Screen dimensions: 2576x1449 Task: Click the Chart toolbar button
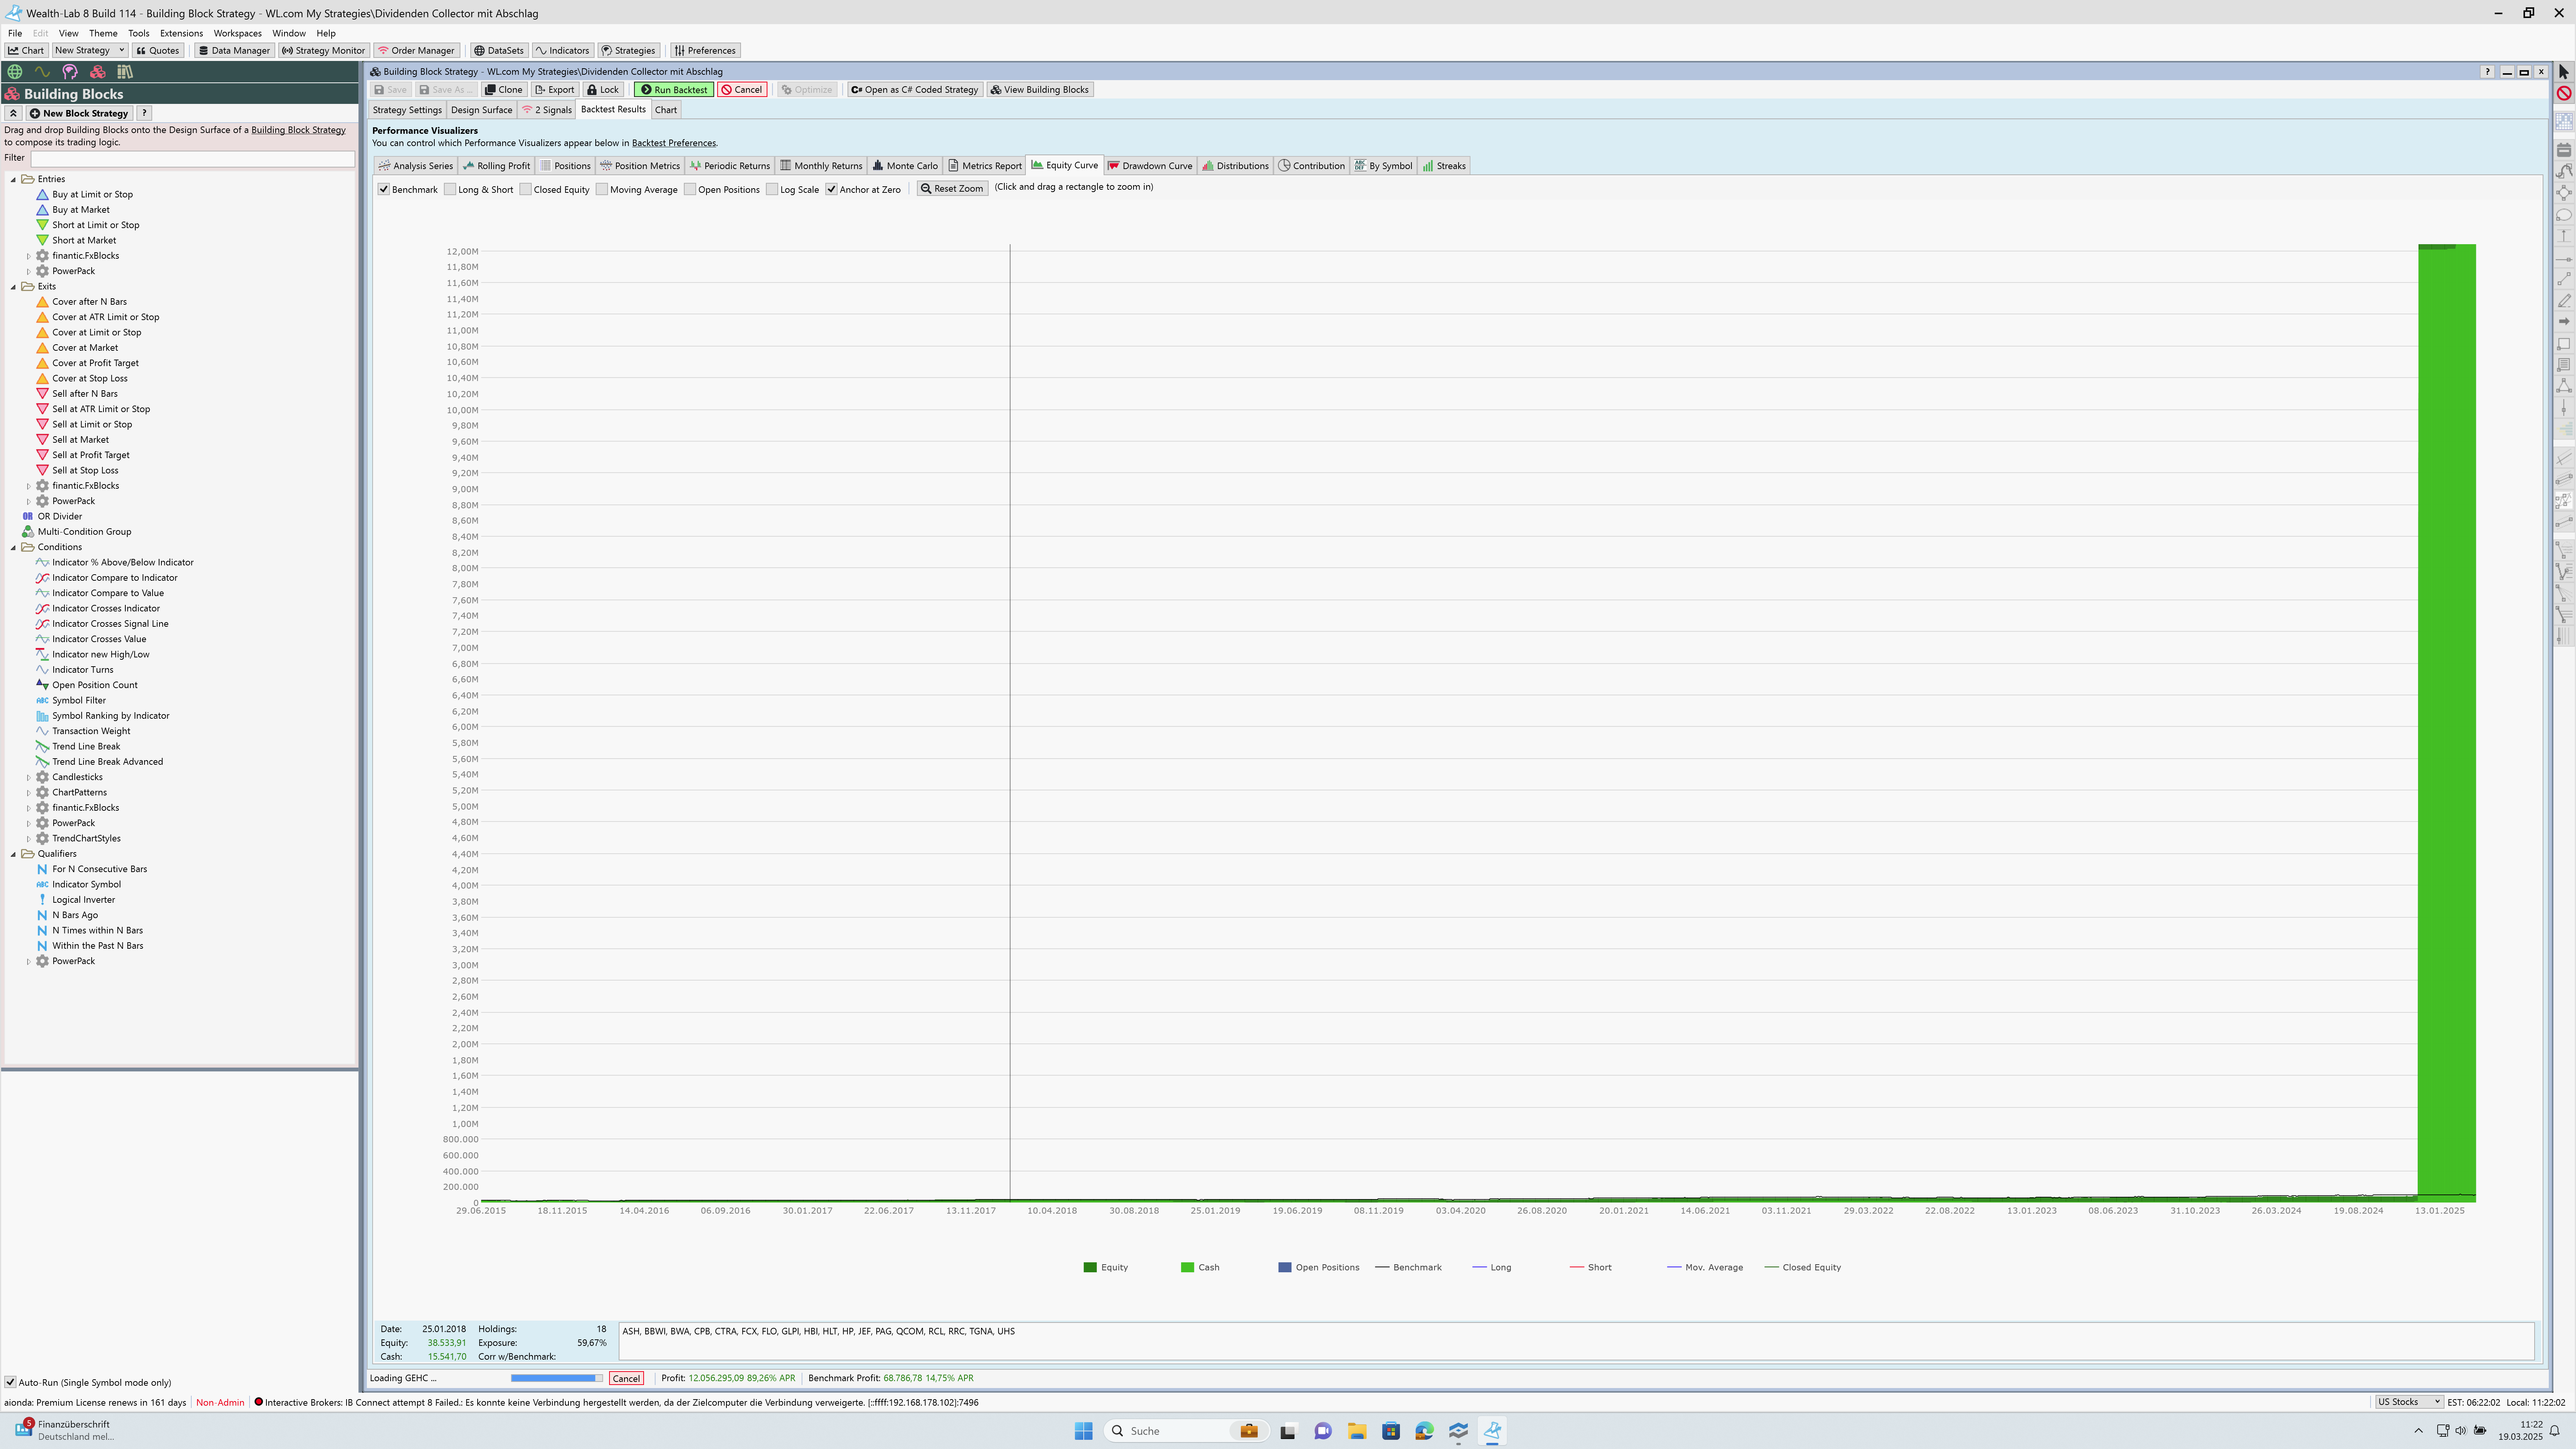26,50
